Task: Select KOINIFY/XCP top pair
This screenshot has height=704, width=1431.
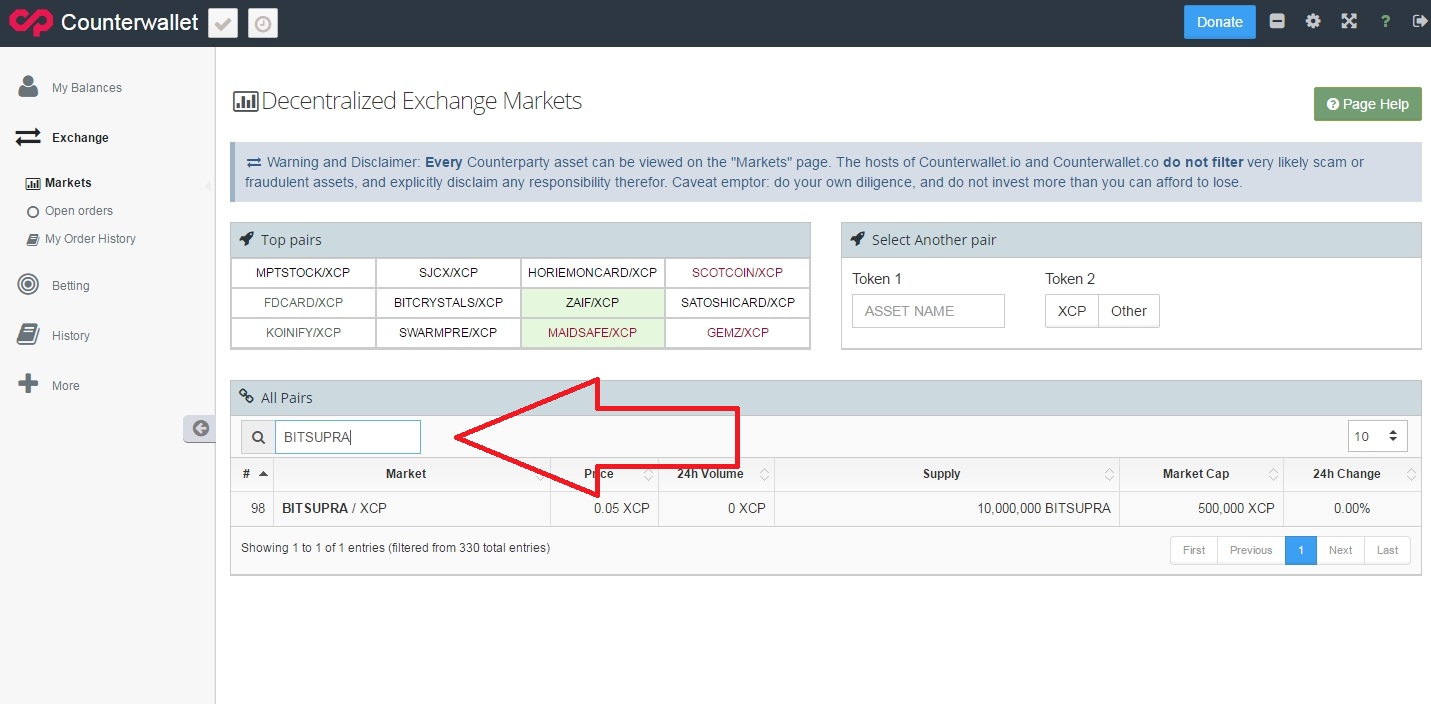Action: (303, 333)
